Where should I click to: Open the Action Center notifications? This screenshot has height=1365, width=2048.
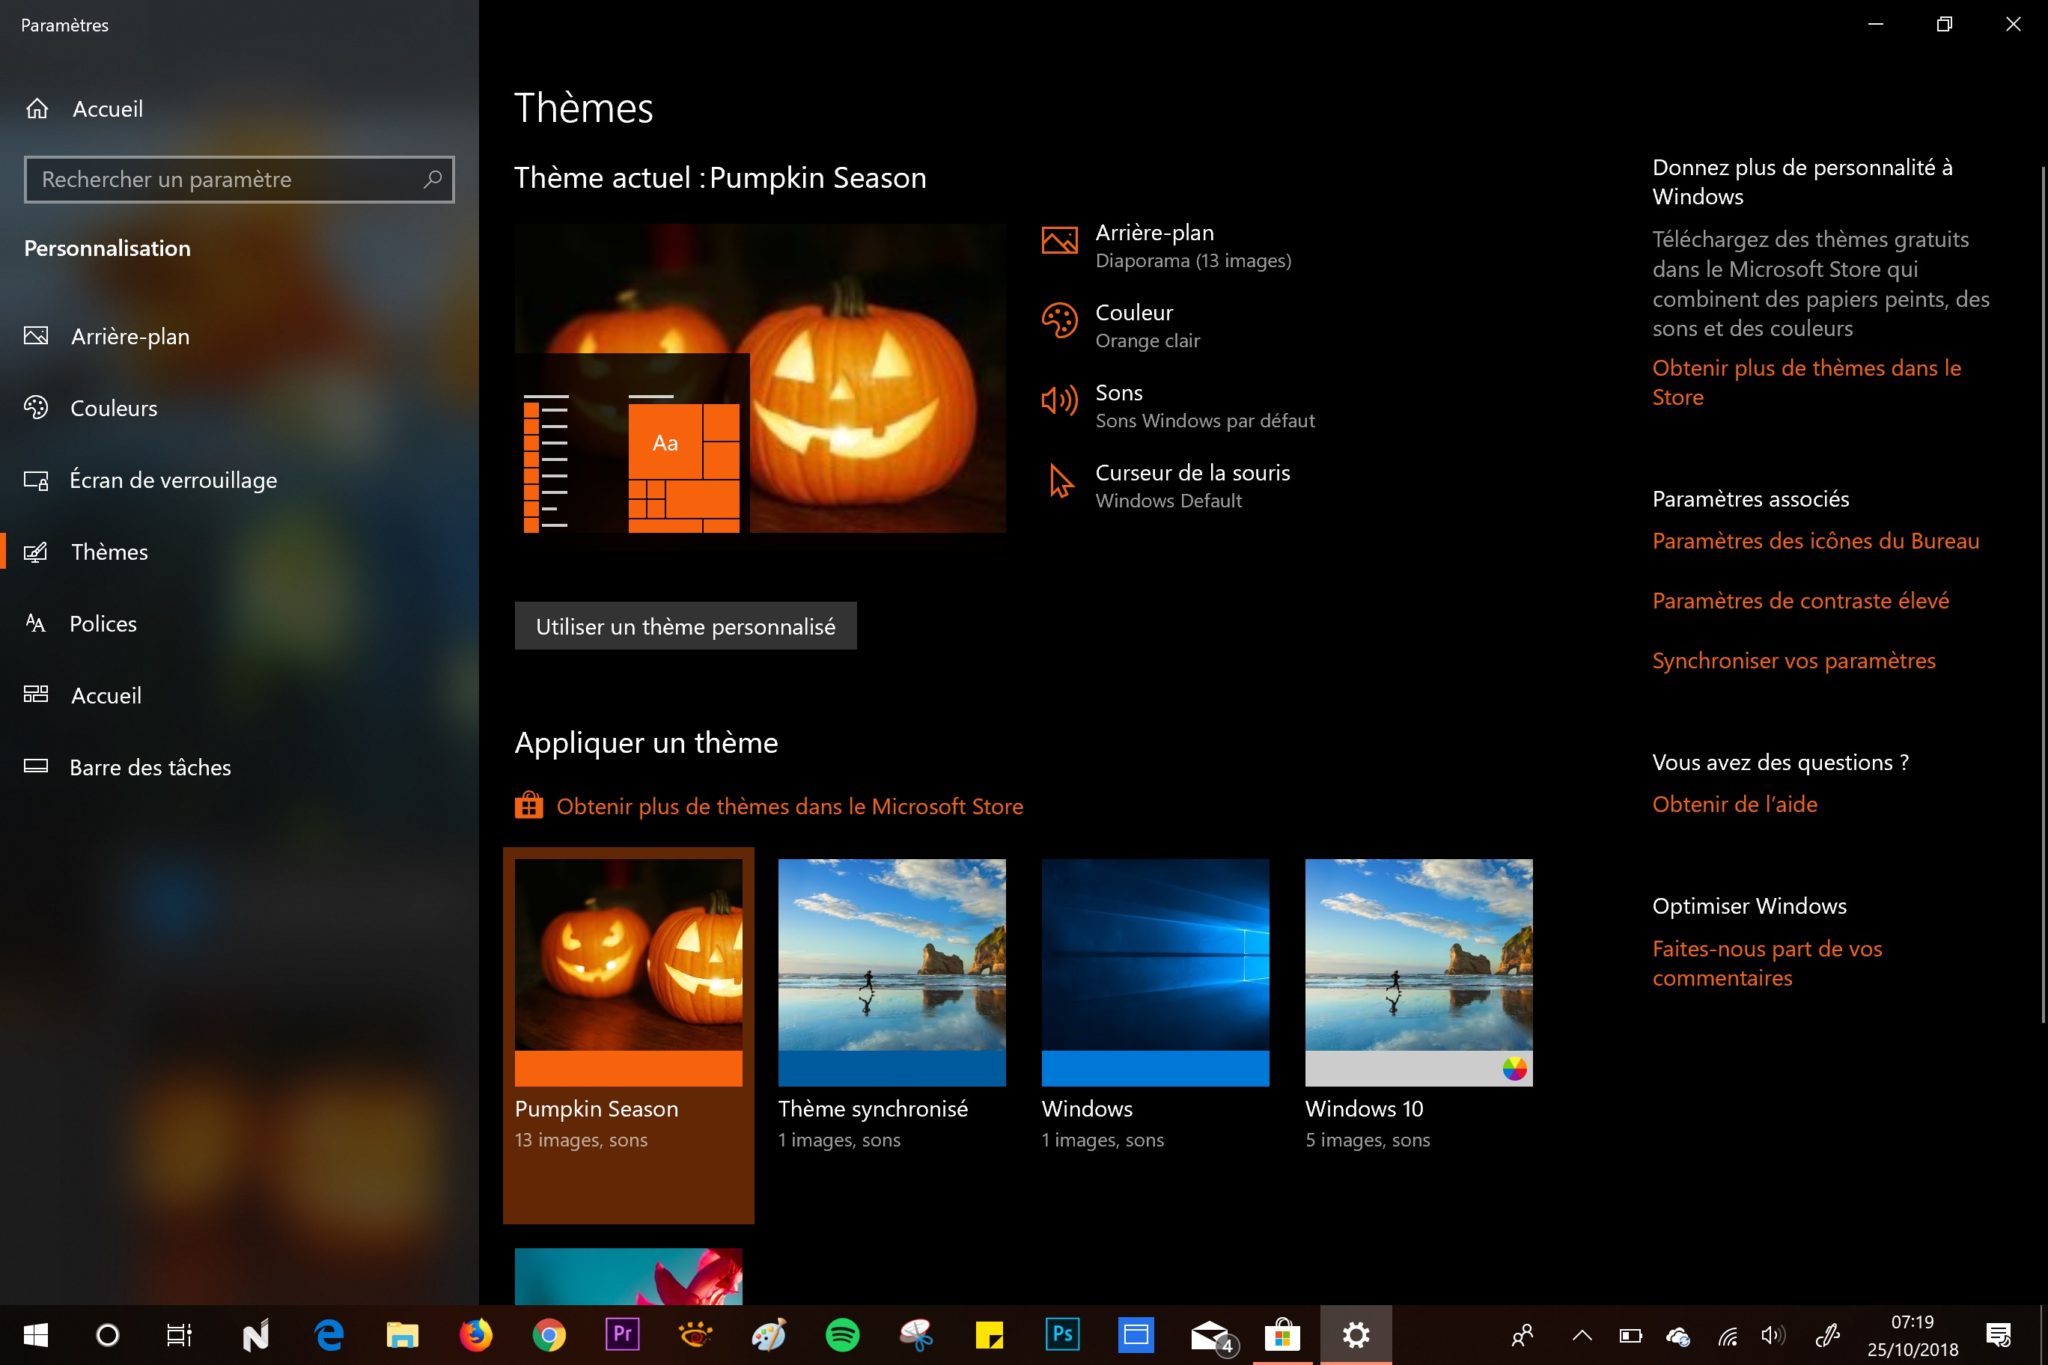(1998, 1335)
